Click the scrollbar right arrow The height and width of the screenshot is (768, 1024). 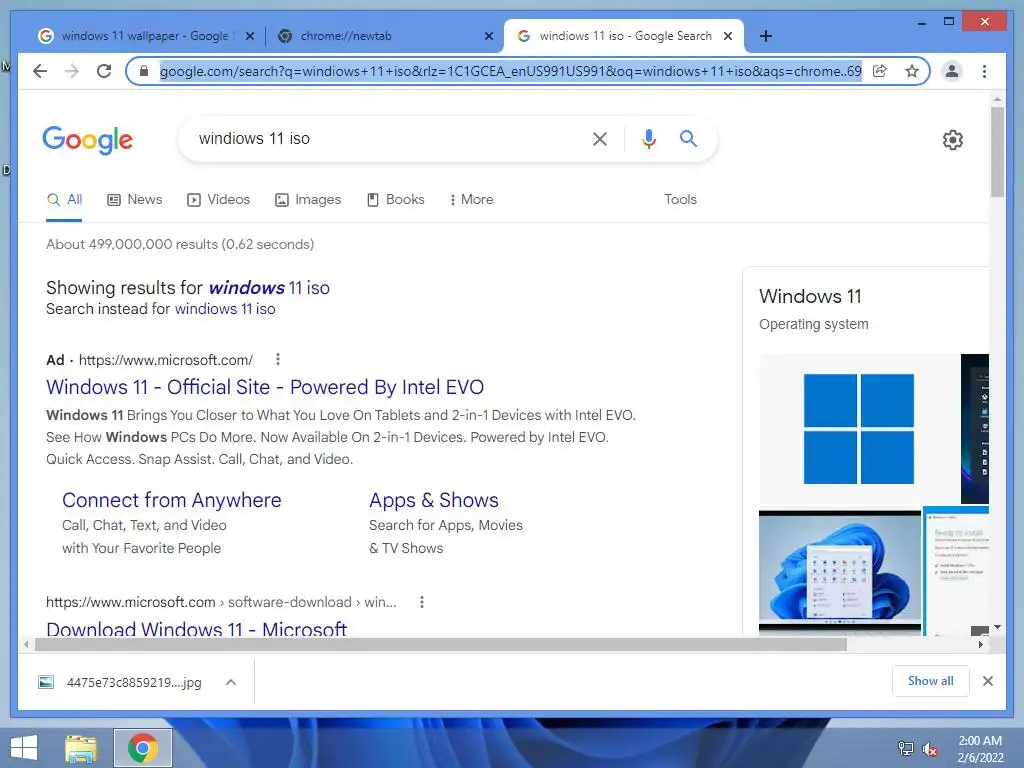980,645
